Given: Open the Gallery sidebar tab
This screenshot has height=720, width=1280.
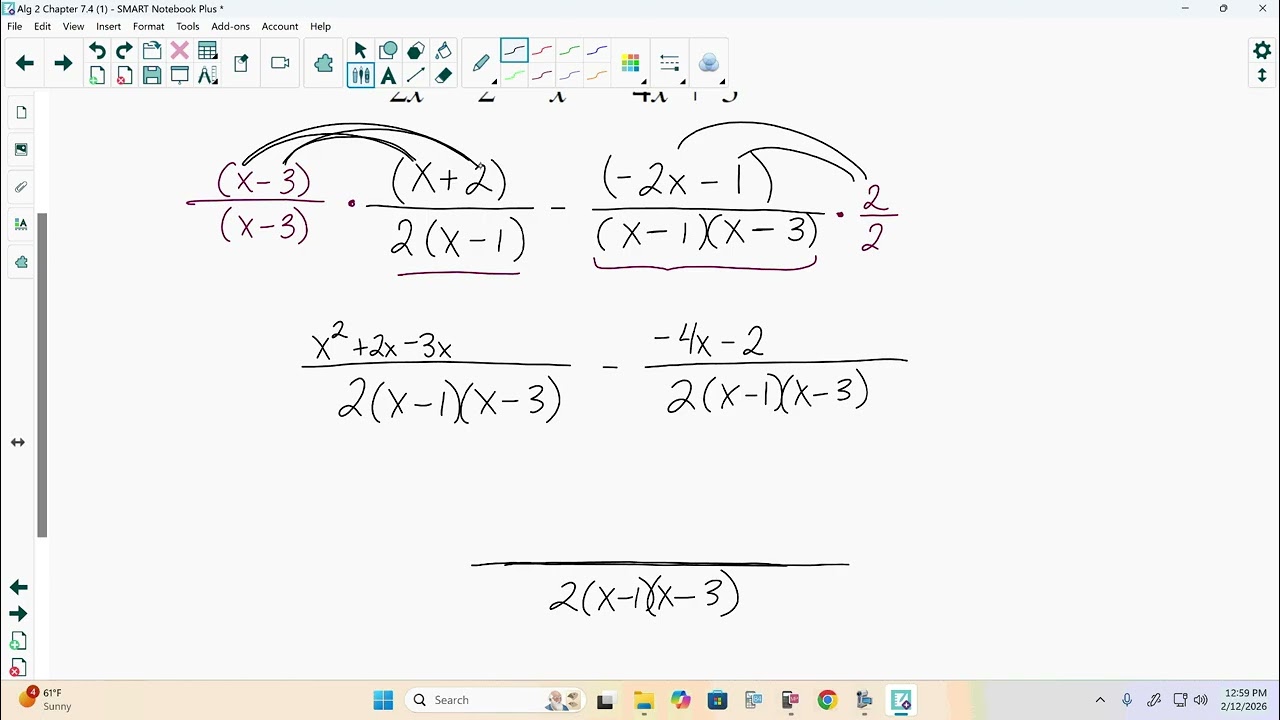Looking at the screenshot, I should tap(21, 150).
